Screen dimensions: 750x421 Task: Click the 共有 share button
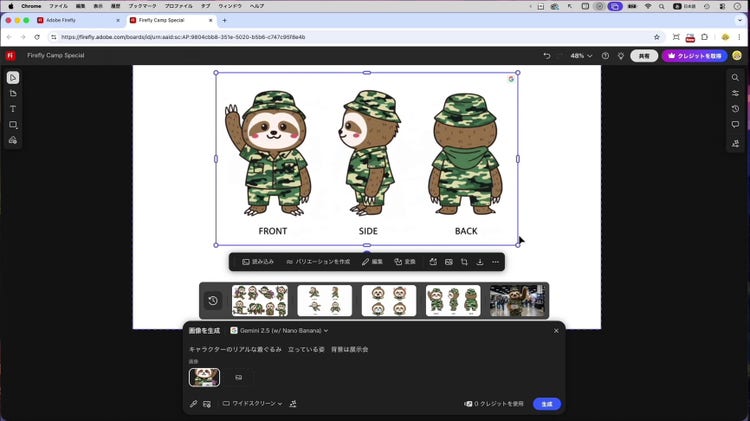click(x=644, y=56)
